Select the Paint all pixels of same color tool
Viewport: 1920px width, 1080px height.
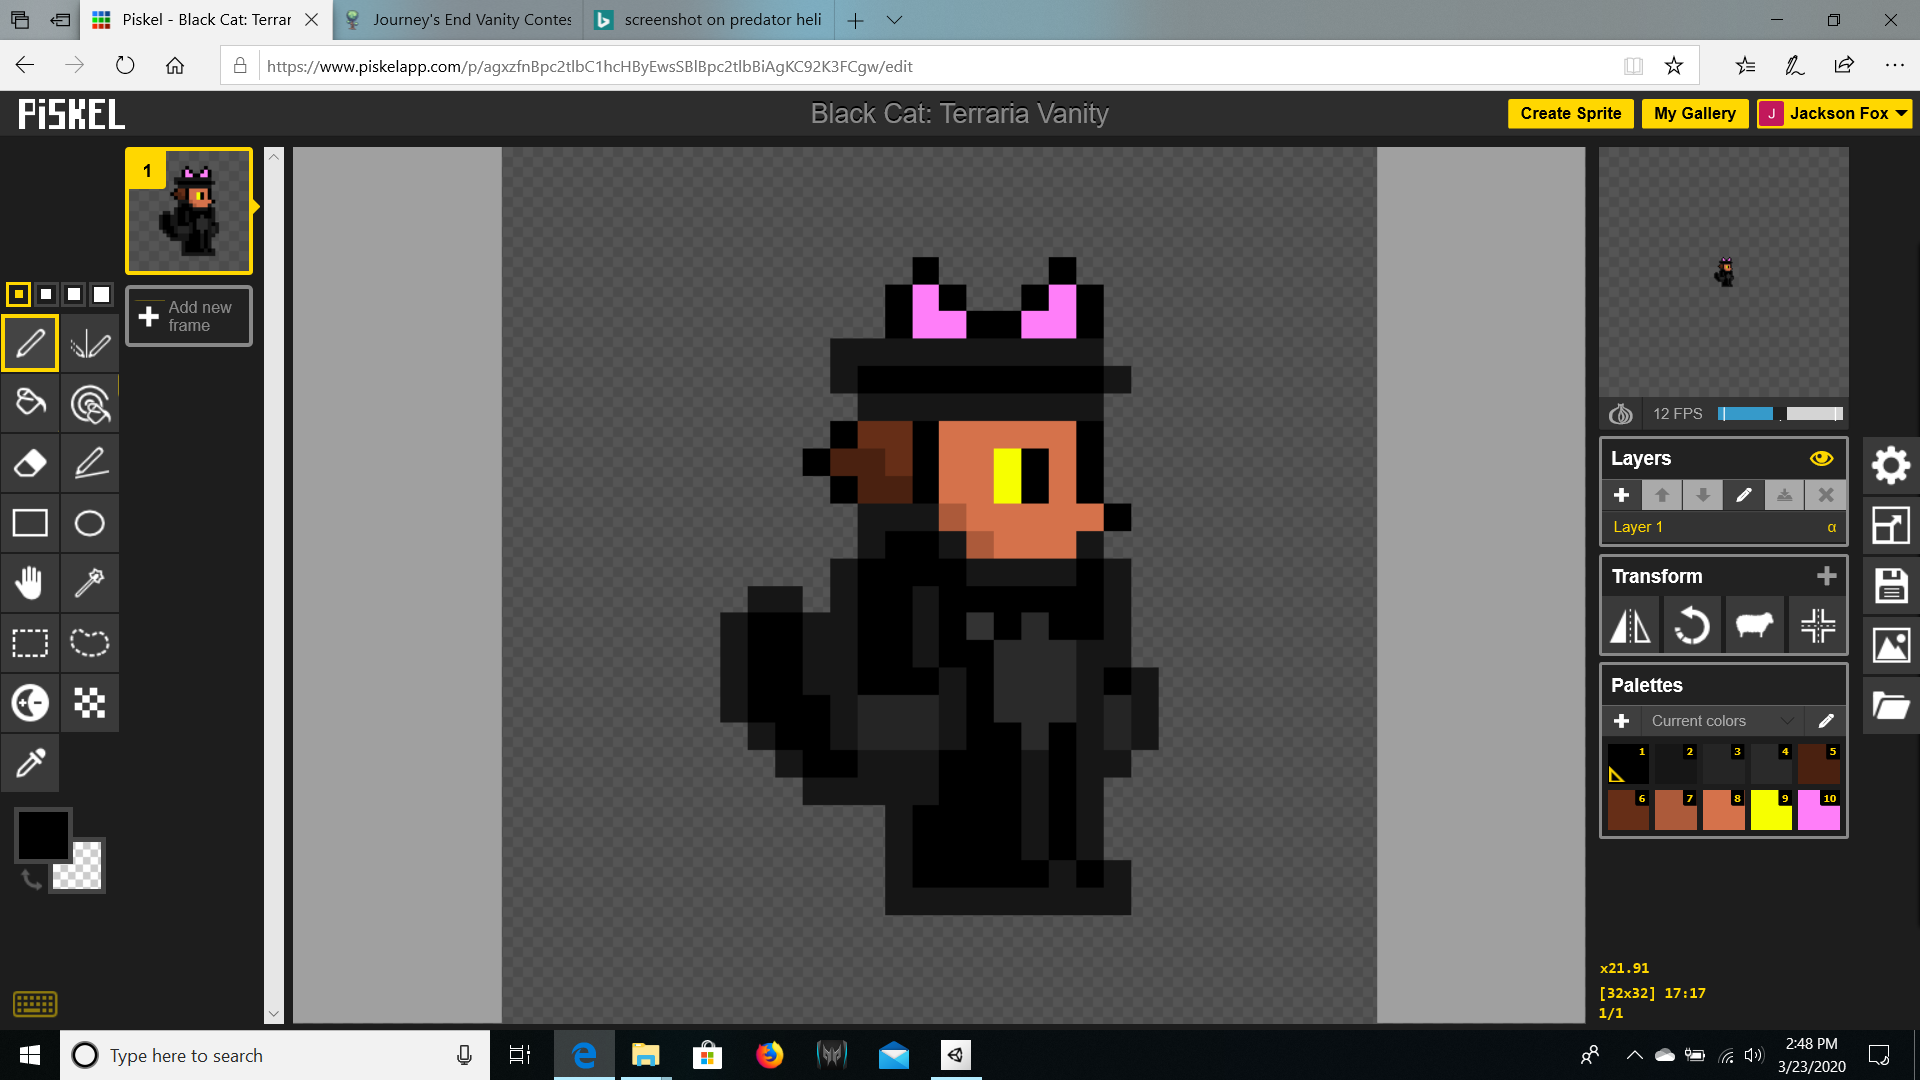tap(90, 404)
